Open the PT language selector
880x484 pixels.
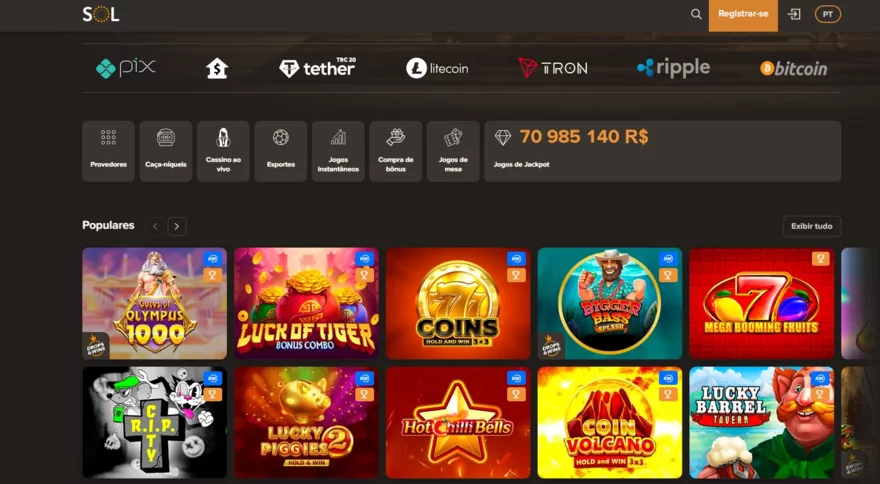pyautogui.click(x=828, y=15)
